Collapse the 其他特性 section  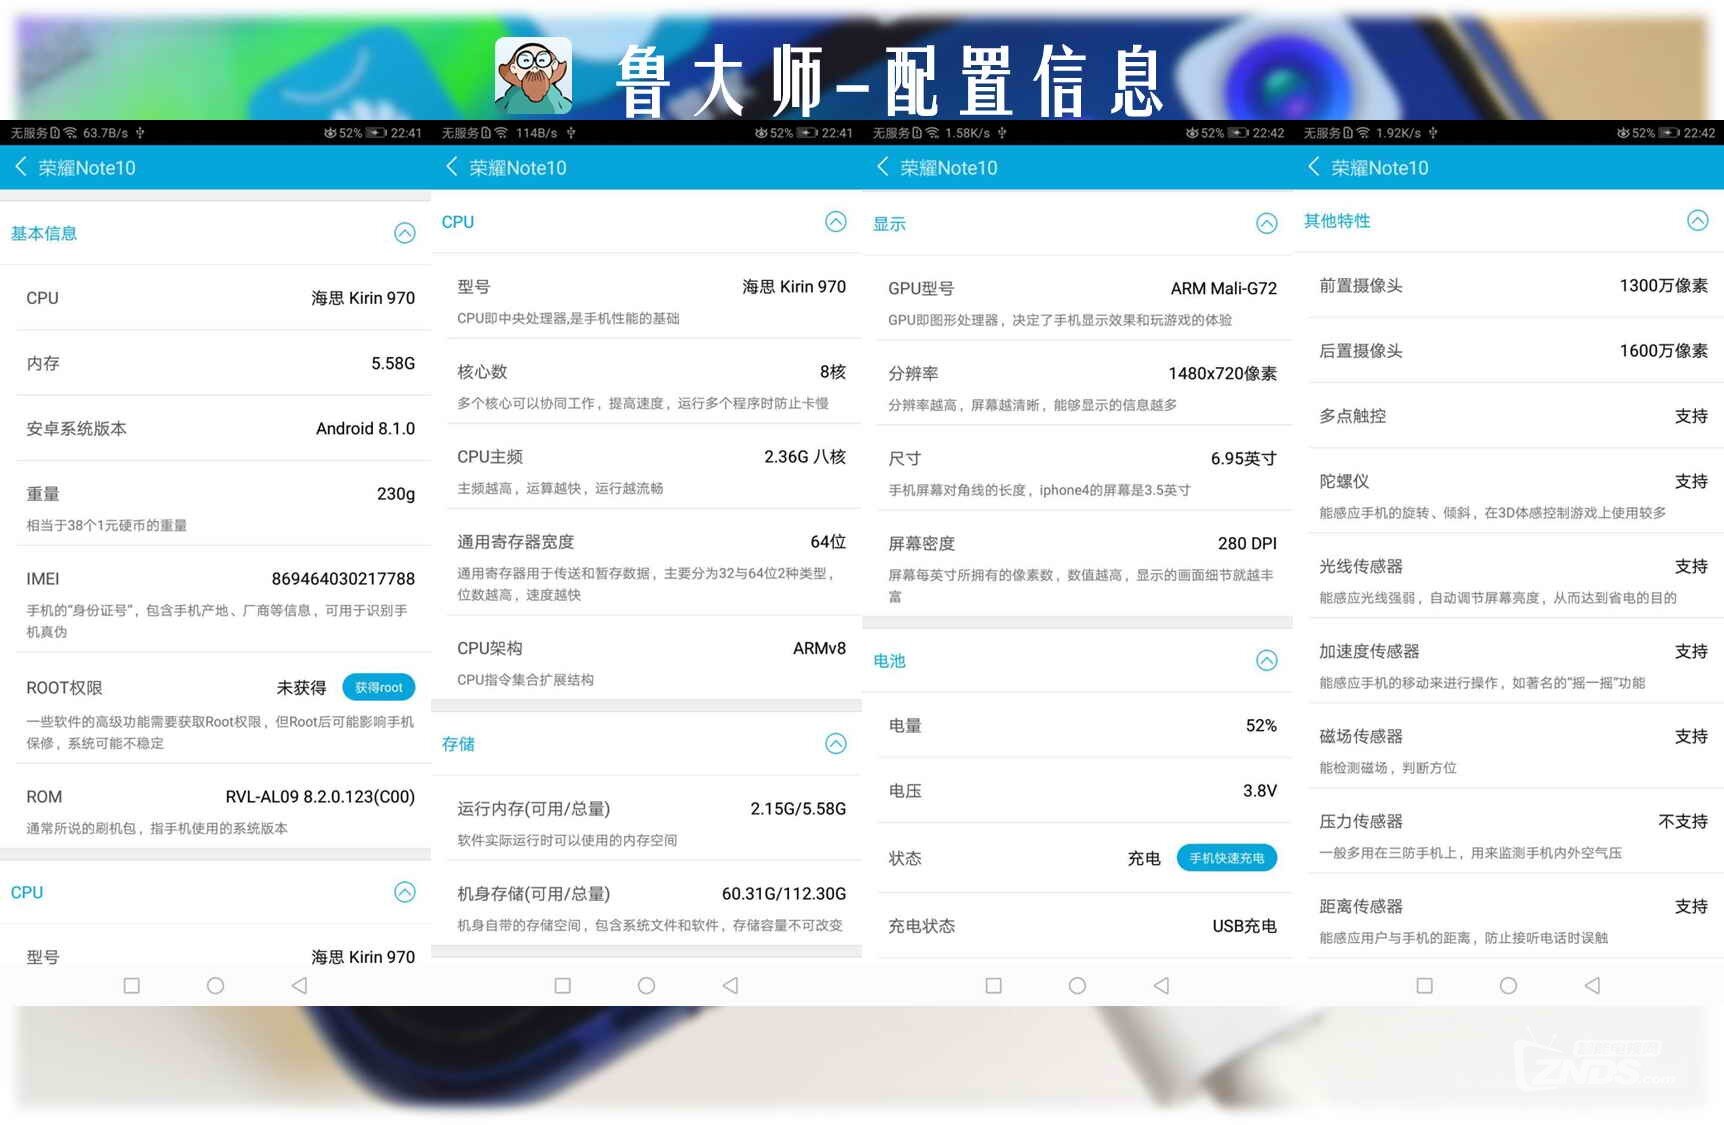[1698, 220]
